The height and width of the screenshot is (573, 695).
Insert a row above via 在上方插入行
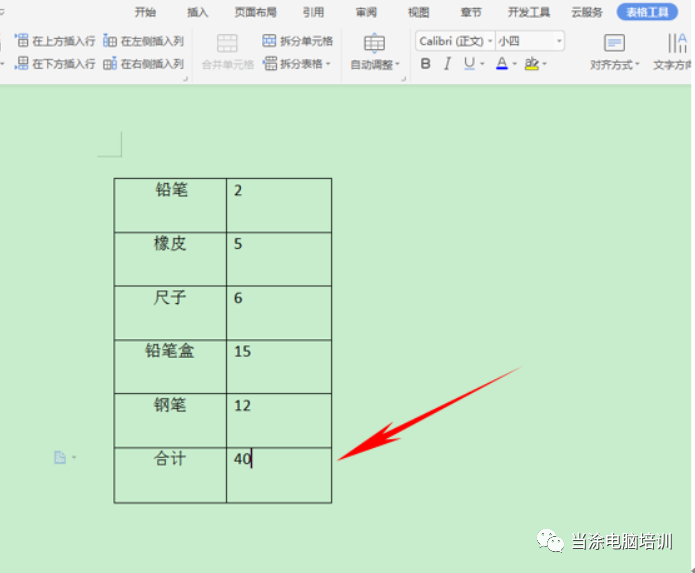click(55, 41)
